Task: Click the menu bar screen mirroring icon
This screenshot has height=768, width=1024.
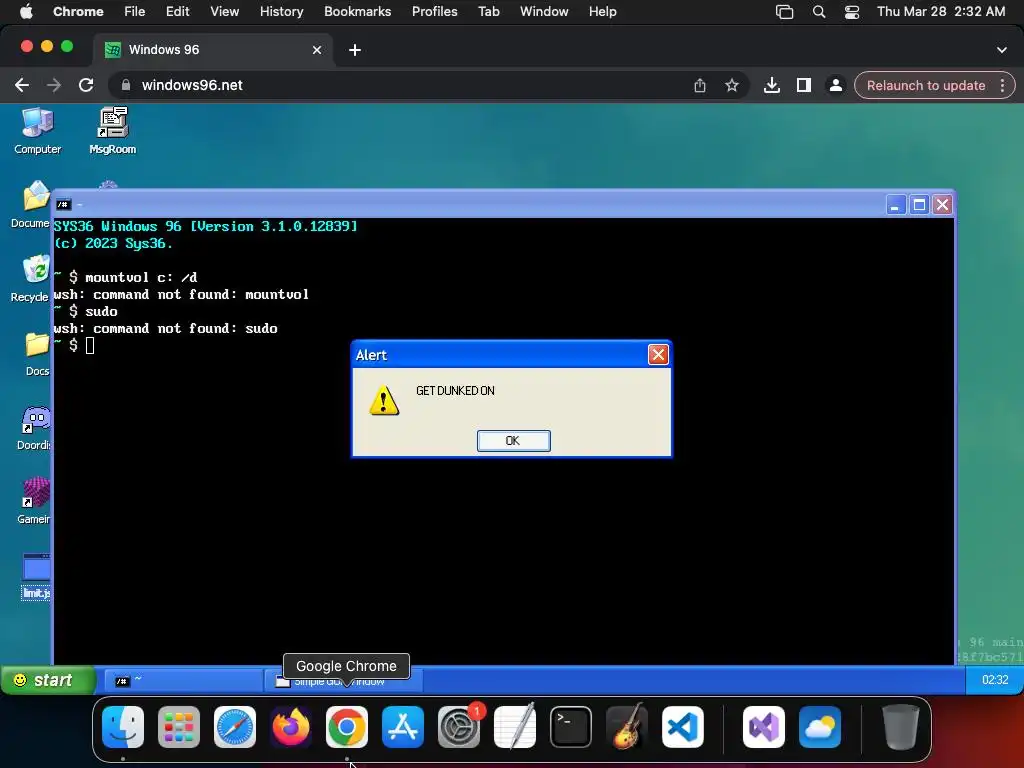Action: click(x=784, y=11)
